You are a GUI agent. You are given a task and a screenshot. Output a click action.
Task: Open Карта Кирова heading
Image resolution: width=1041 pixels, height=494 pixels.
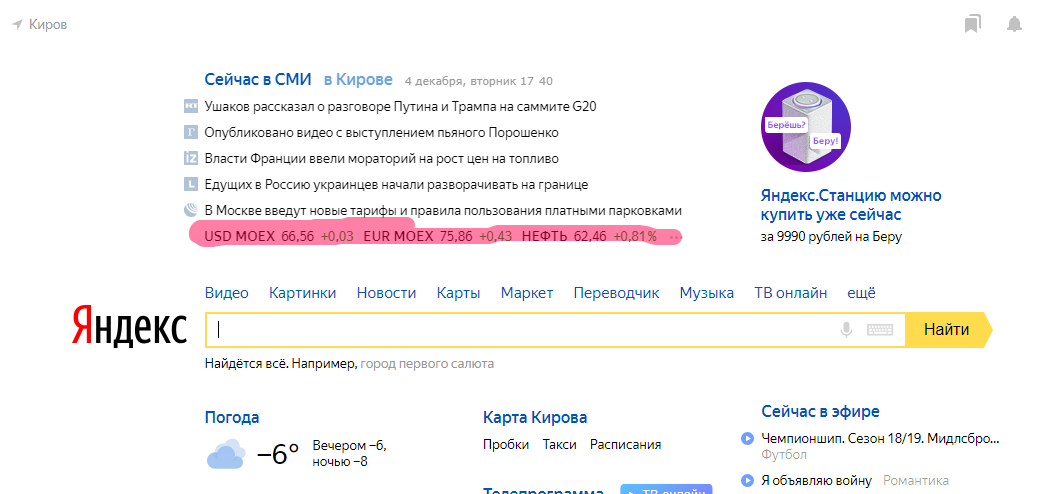click(535, 418)
